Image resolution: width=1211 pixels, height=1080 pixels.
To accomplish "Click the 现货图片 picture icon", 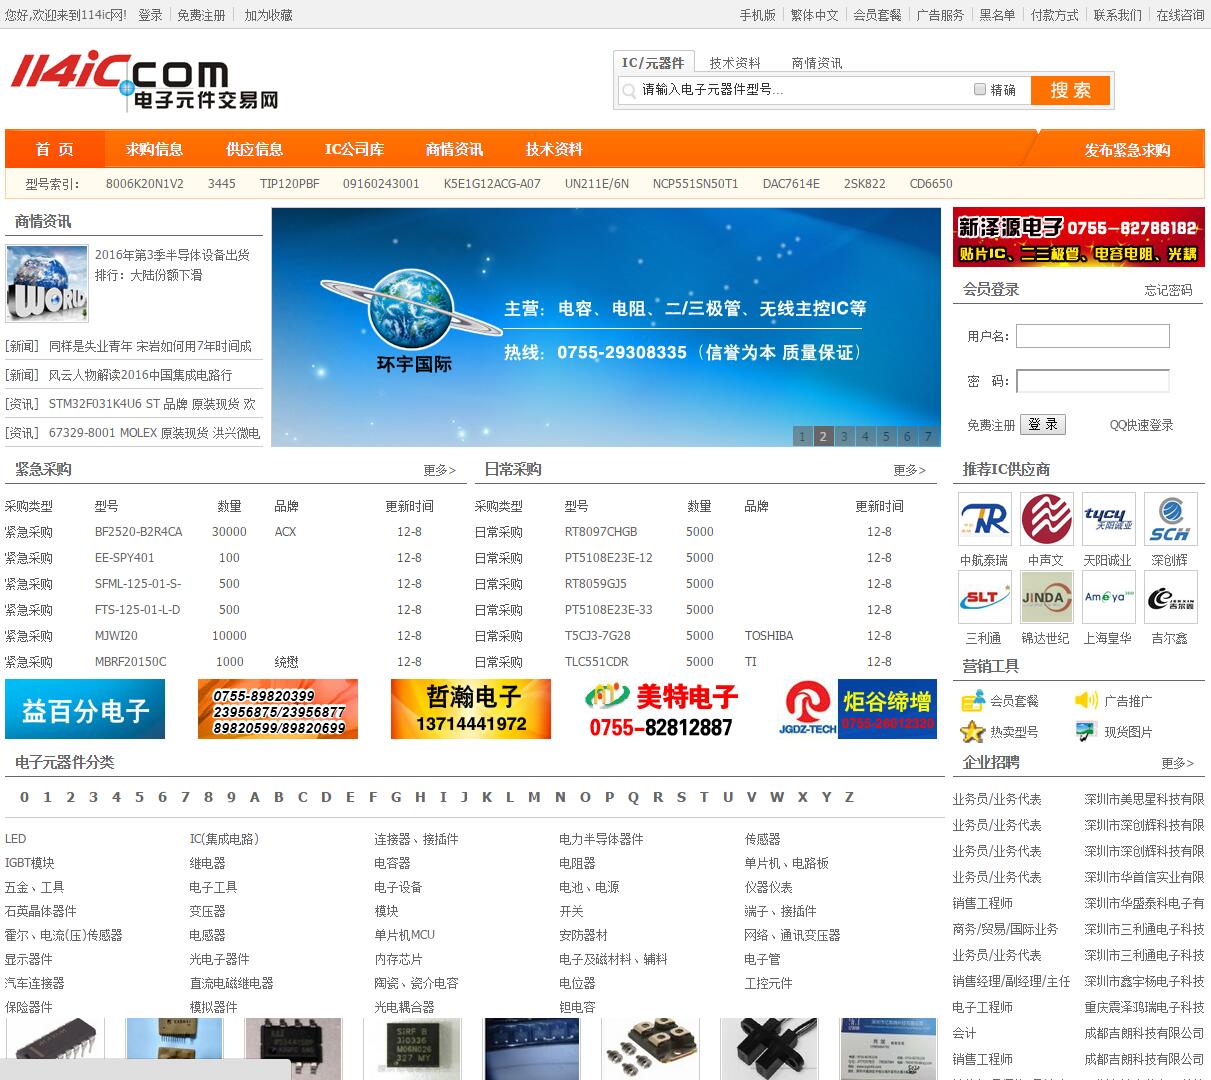I will point(1086,732).
